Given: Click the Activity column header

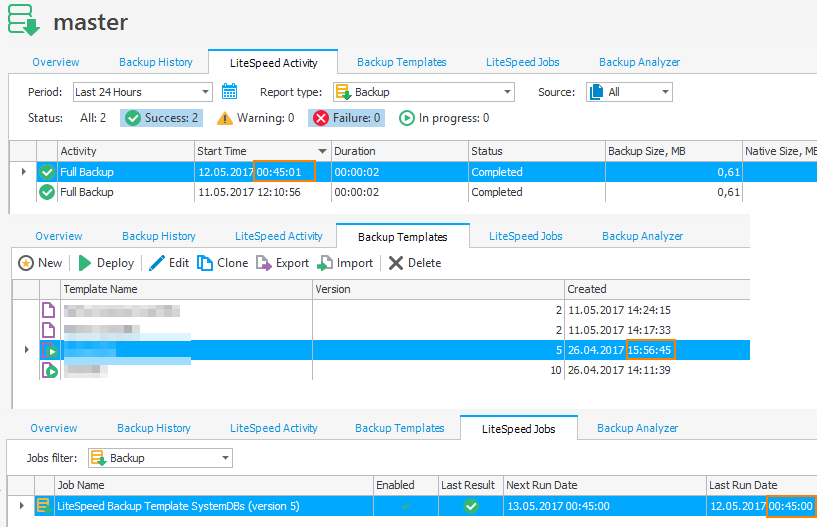Looking at the screenshot, I should click(x=126, y=151).
